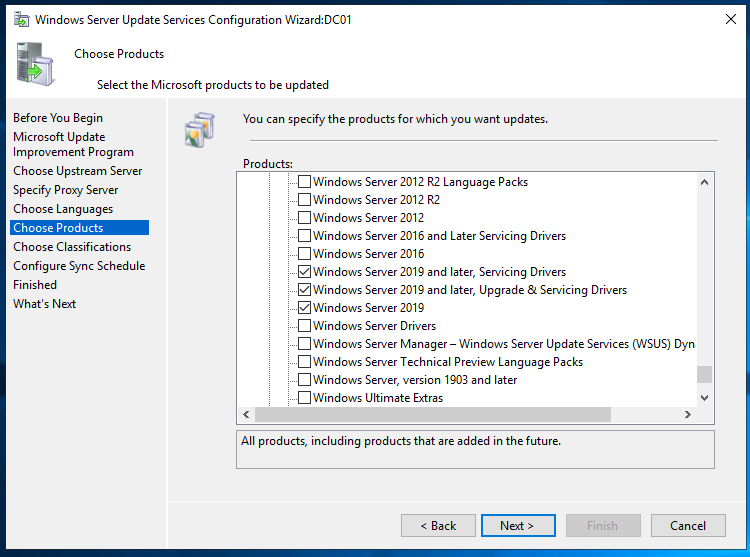The width and height of the screenshot is (750, 557).
Task: Close the configuration wizard window
Action: coord(730,20)
